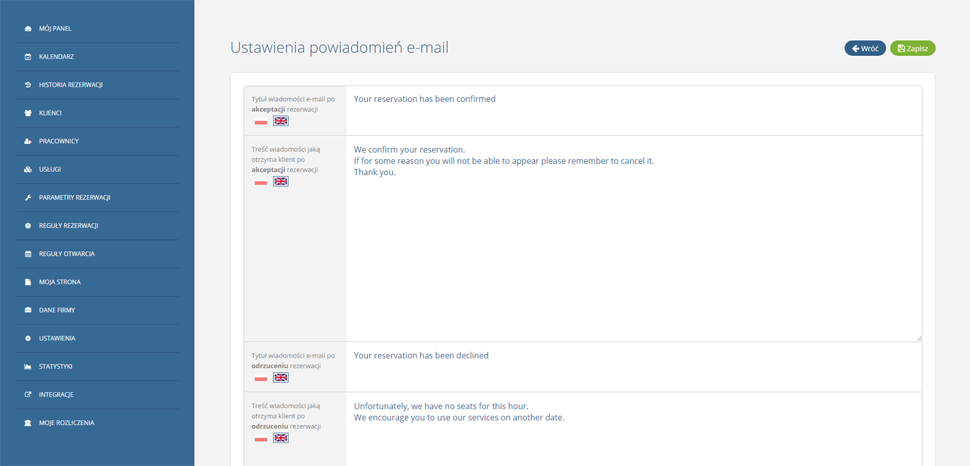The width and height of the screenshot is (970, 466).
Task: Click the history icon beside Historia Rezerwacji
Action: [x=28, y=85]
